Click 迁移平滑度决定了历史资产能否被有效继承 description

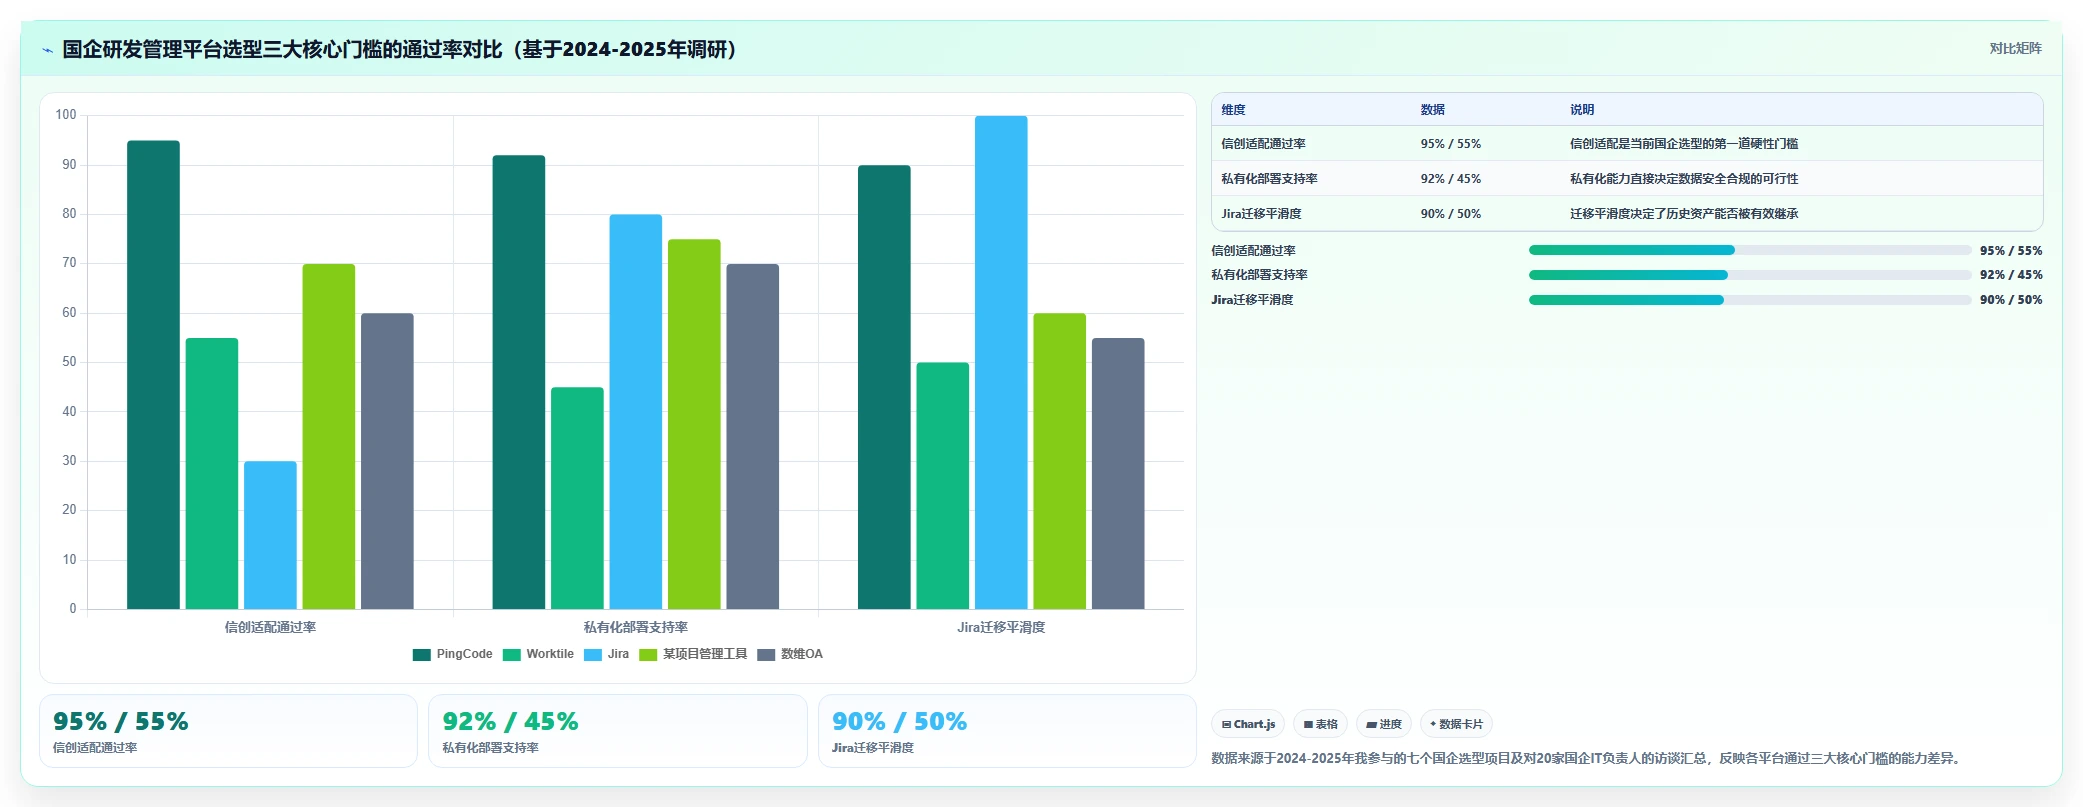coord(1684,214)
